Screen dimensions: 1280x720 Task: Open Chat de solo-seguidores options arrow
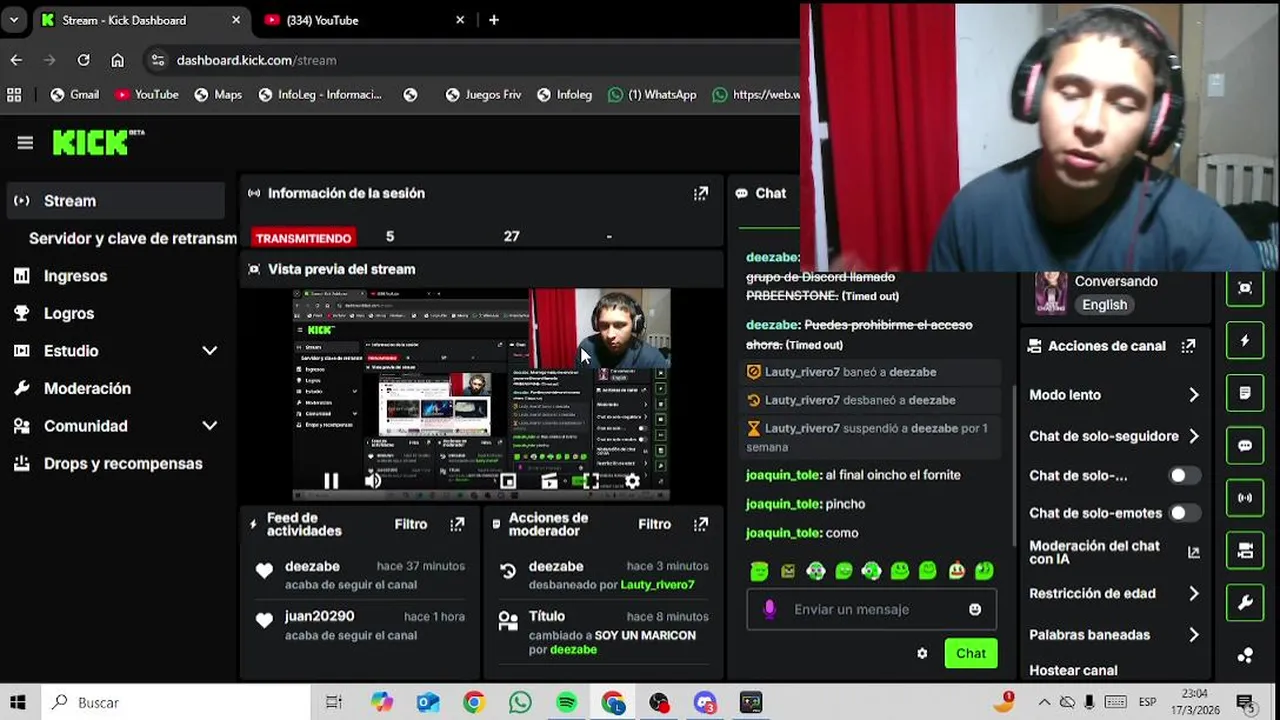(1193, 436)
